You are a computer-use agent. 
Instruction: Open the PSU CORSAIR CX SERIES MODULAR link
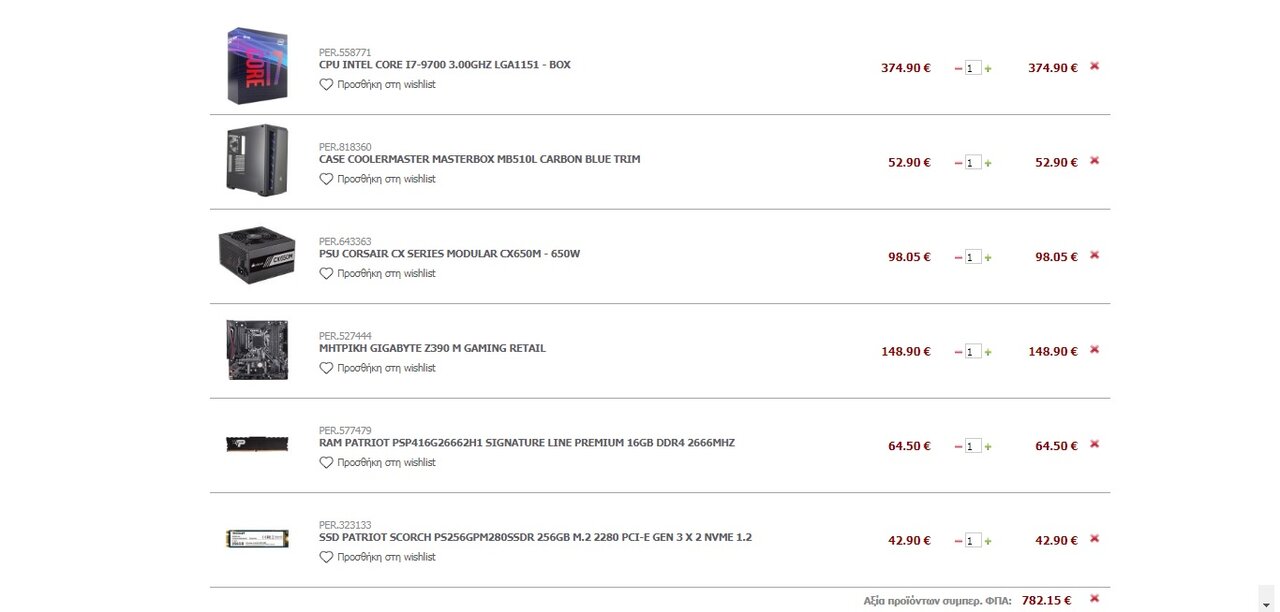449,254
